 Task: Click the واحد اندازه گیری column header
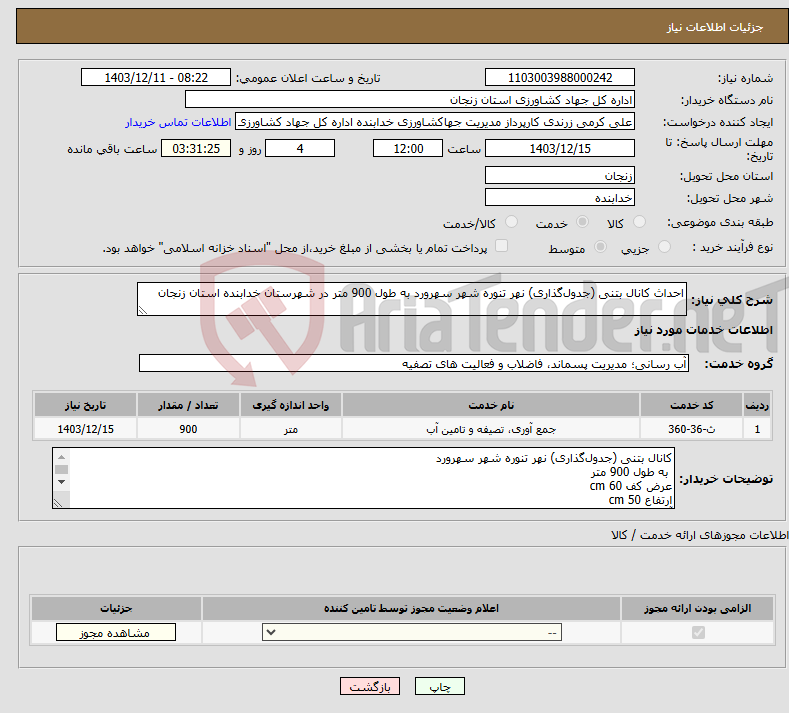[x=290, y=405]
